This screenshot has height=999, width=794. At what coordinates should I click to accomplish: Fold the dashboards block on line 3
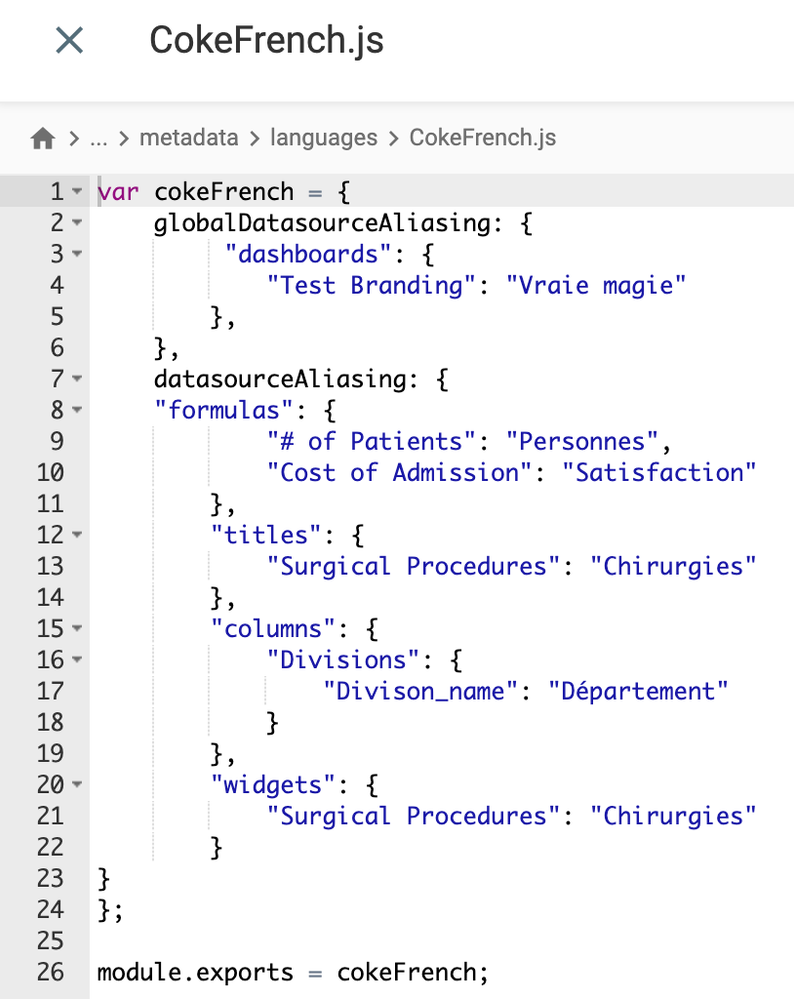78,254
